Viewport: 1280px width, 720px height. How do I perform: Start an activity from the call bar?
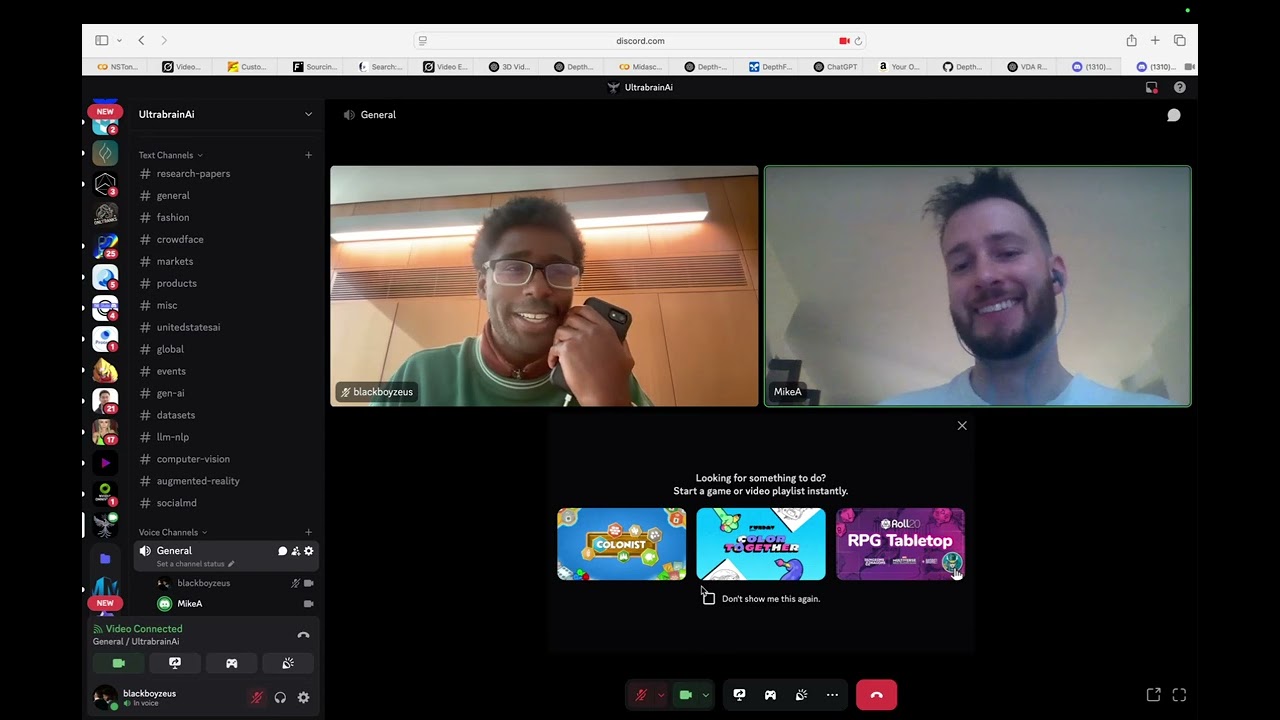770,695
